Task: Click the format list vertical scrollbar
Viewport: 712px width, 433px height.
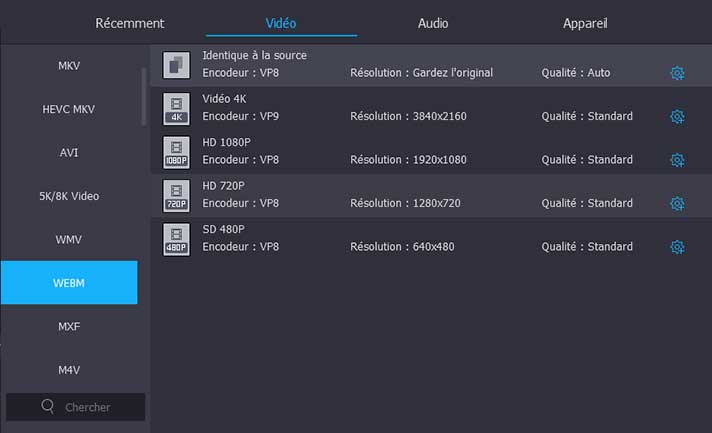Action: point(143,95)
